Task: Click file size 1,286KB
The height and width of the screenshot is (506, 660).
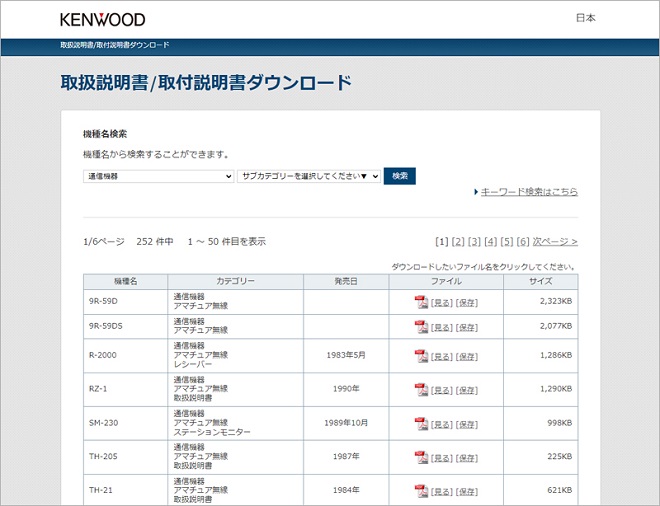Action: tap(556, 355)
